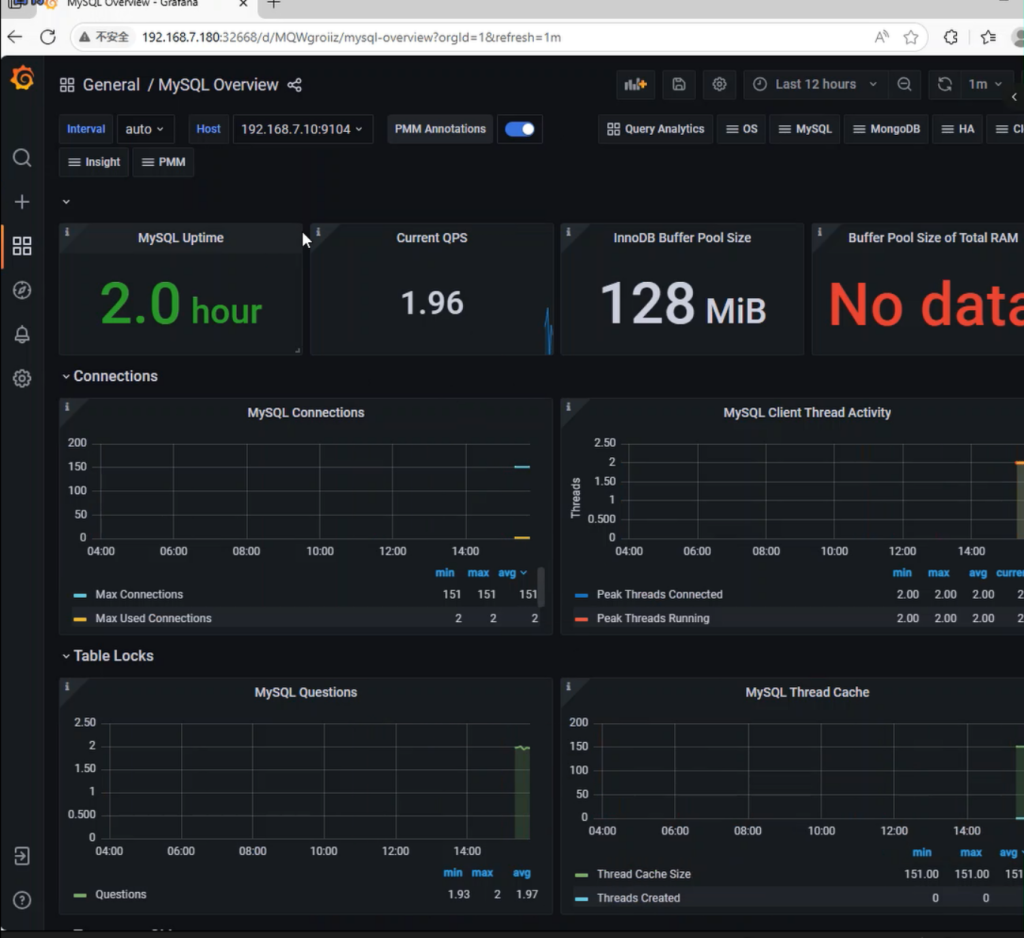Open the Last 12 hours time picker
This screenshot has height=938, width=1024.
[815, 85]
